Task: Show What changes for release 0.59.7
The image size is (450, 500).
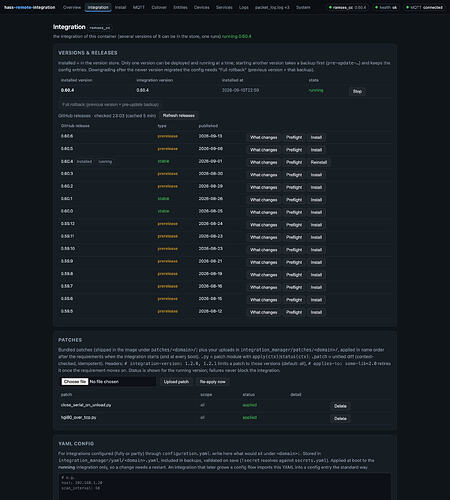Action: tap(264, 287)
